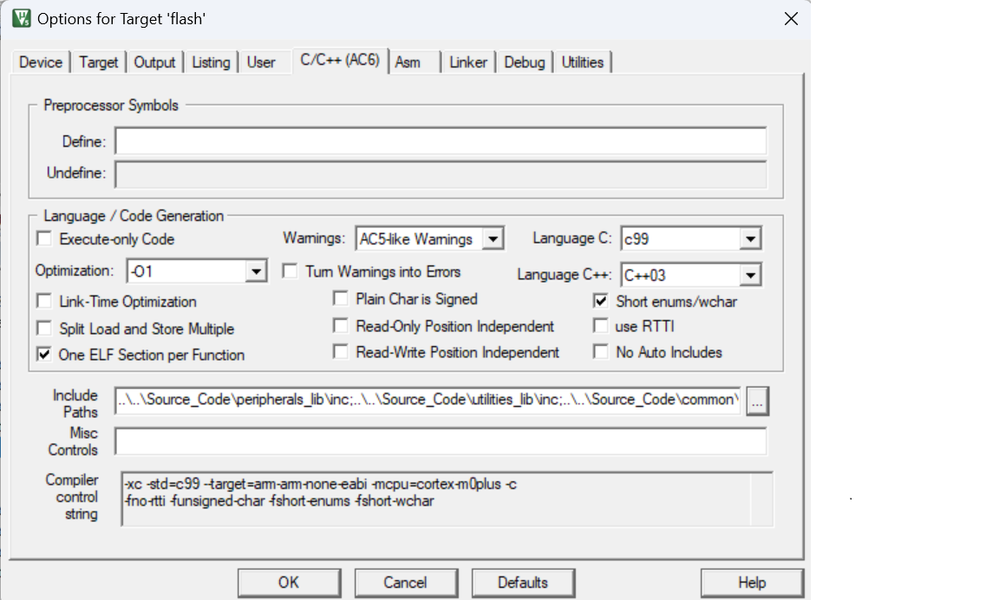Switch to the Device tab
The image size is (999, 600).
pos(41,62)
